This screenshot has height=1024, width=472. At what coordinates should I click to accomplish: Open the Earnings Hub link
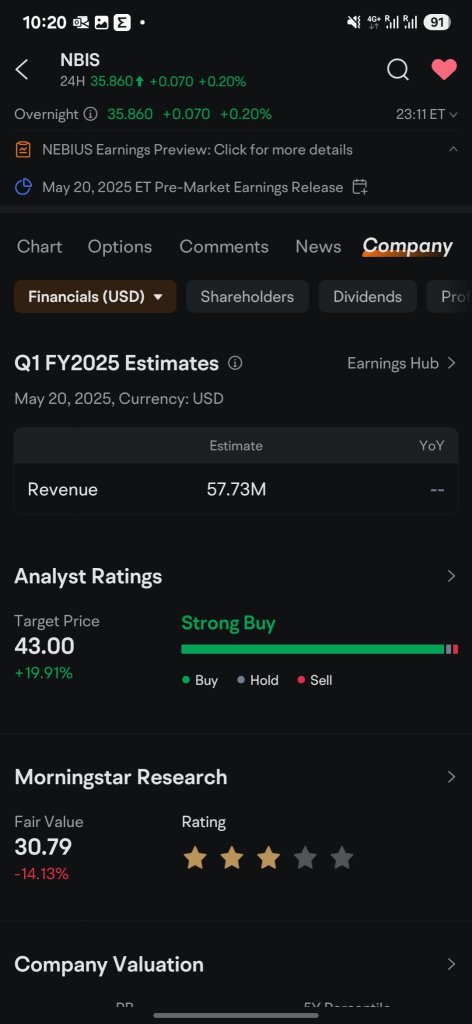coord(401,363)
